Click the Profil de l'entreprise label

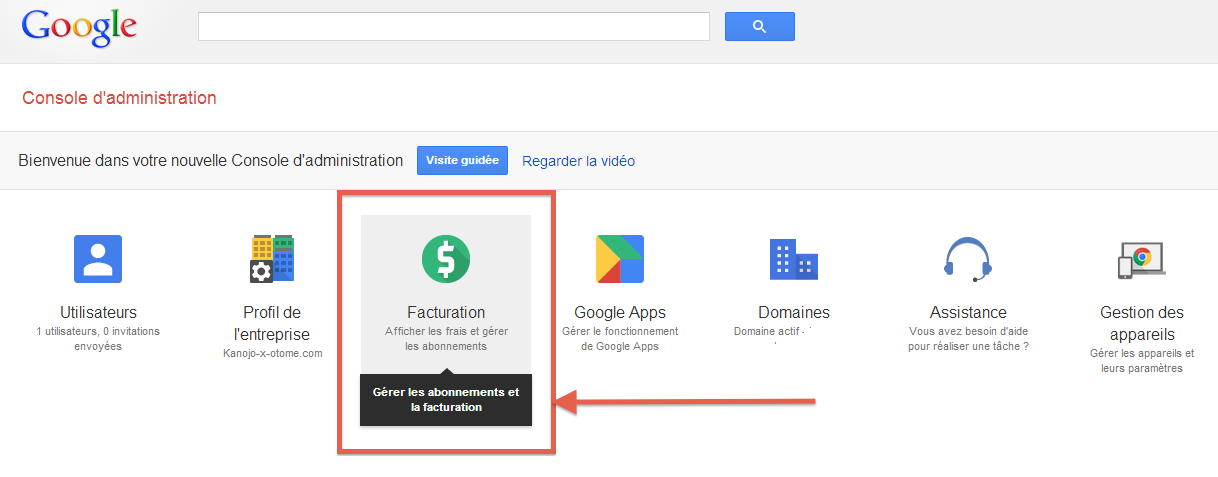tap(272, 323)
